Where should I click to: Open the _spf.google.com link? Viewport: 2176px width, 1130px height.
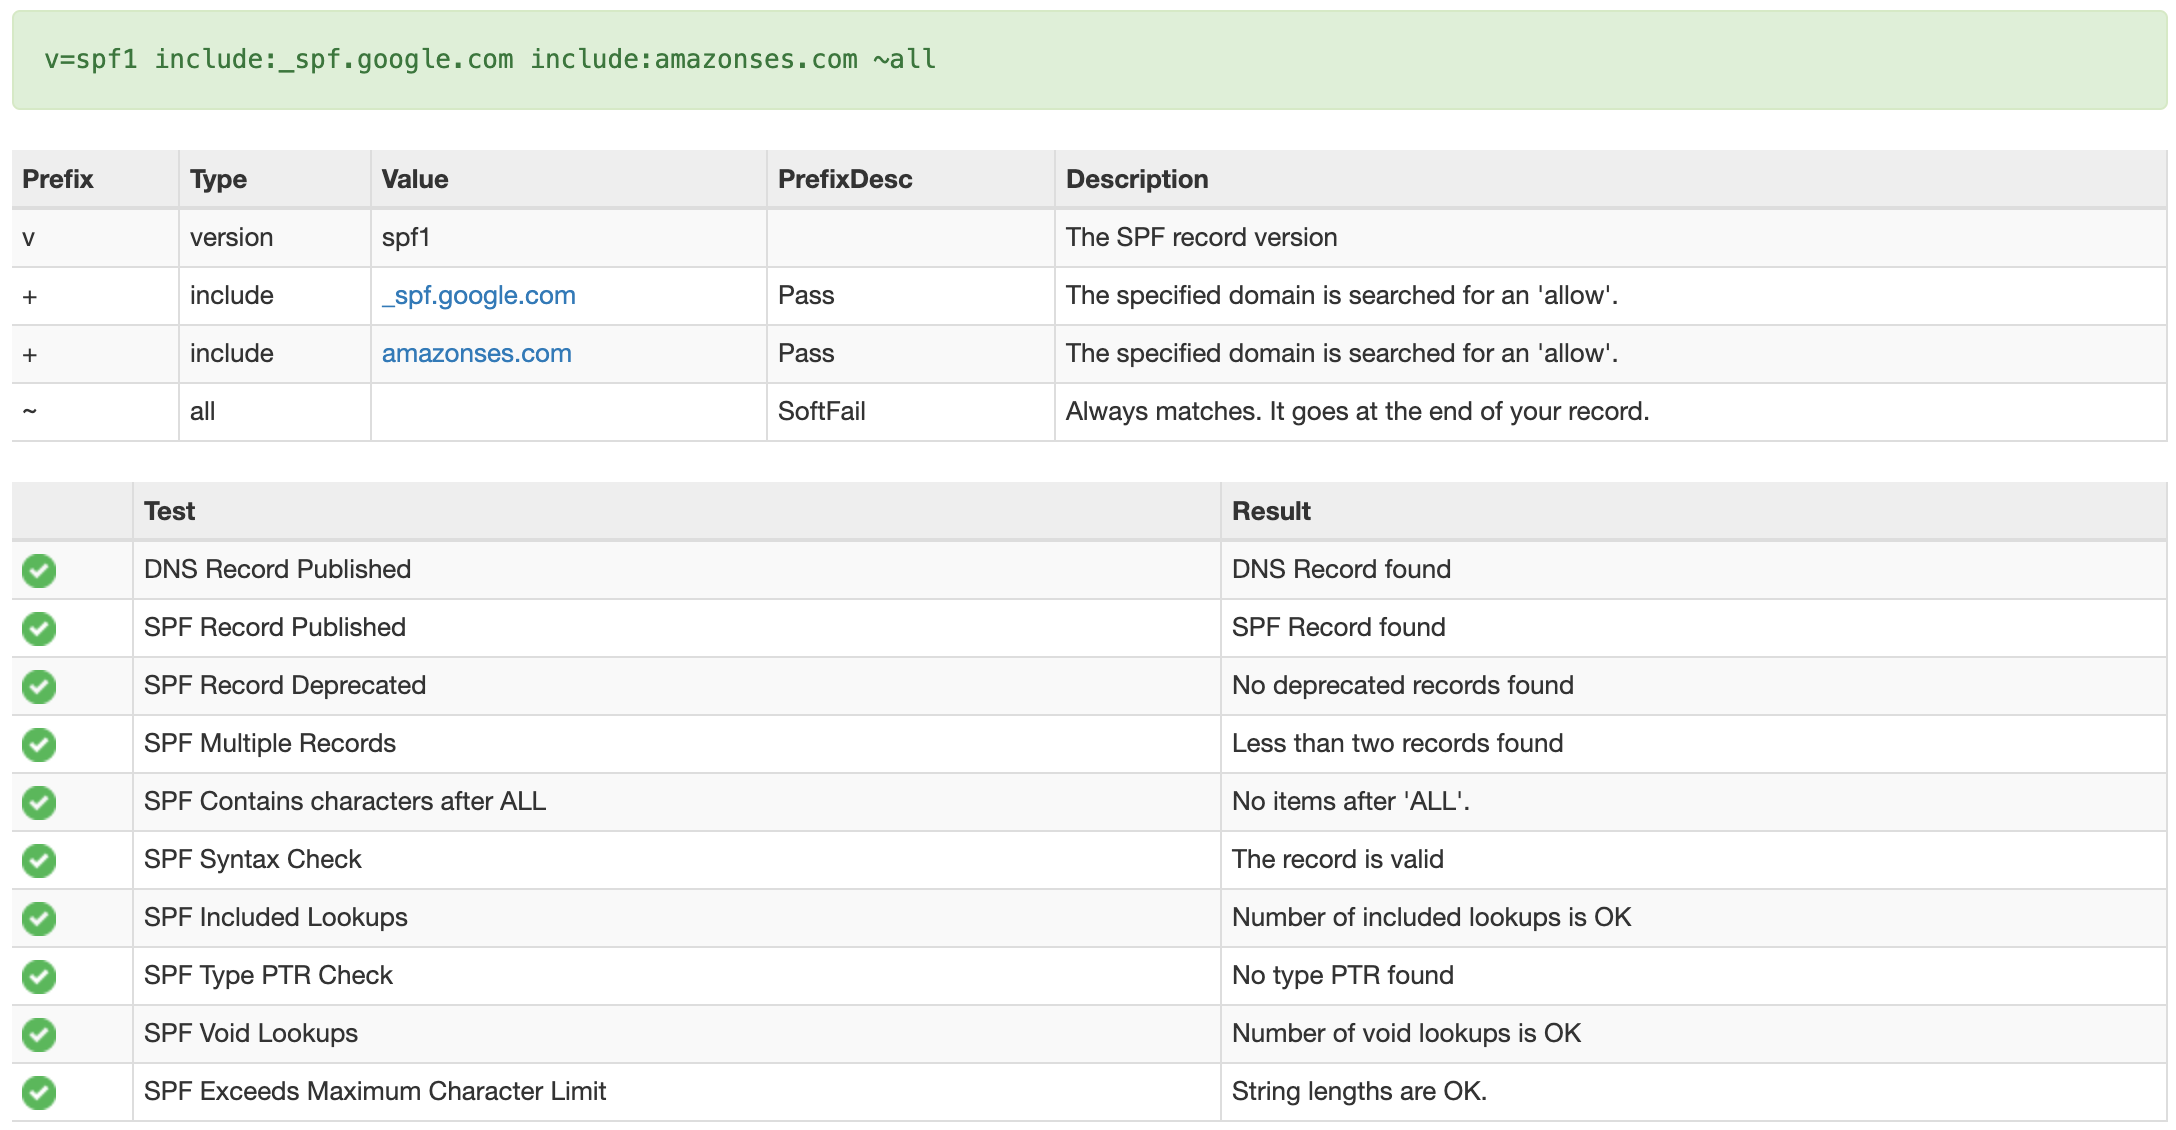coord(479,296)
